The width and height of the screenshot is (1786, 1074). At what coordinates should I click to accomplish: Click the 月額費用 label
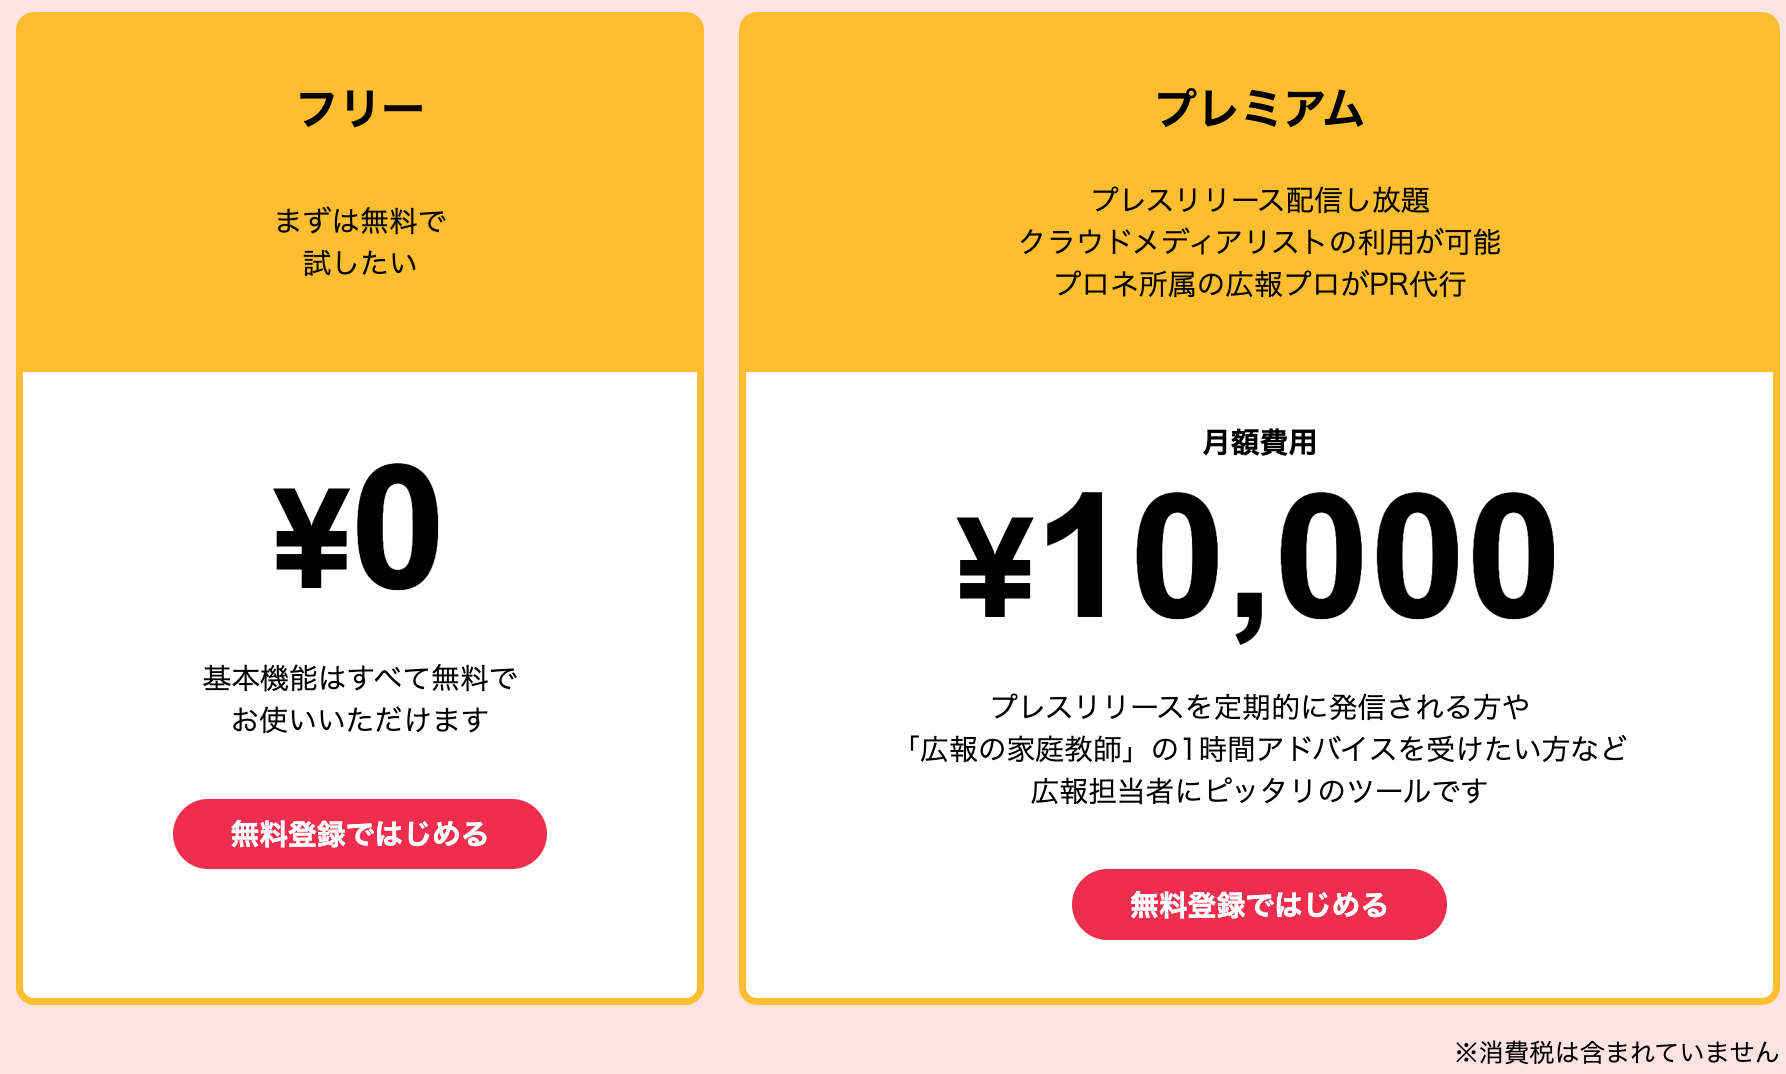tap(1259, 442)
